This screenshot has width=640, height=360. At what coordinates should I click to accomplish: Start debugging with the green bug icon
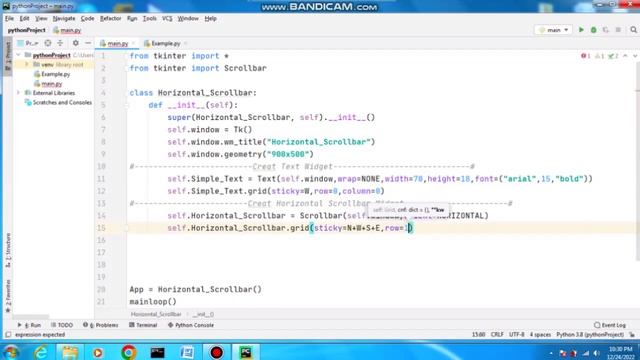(x=593, y=30)
